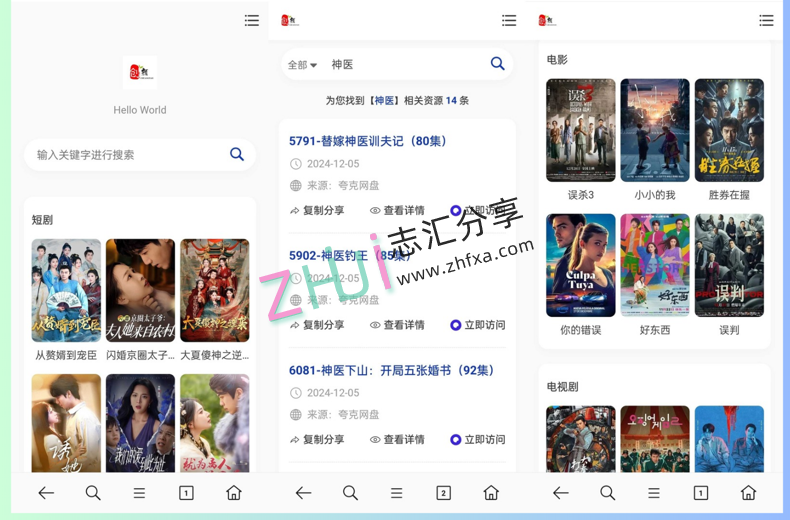Click 查看详情 under 6081 result
Screen dimensions: 790x520
(x=397, y=439)
